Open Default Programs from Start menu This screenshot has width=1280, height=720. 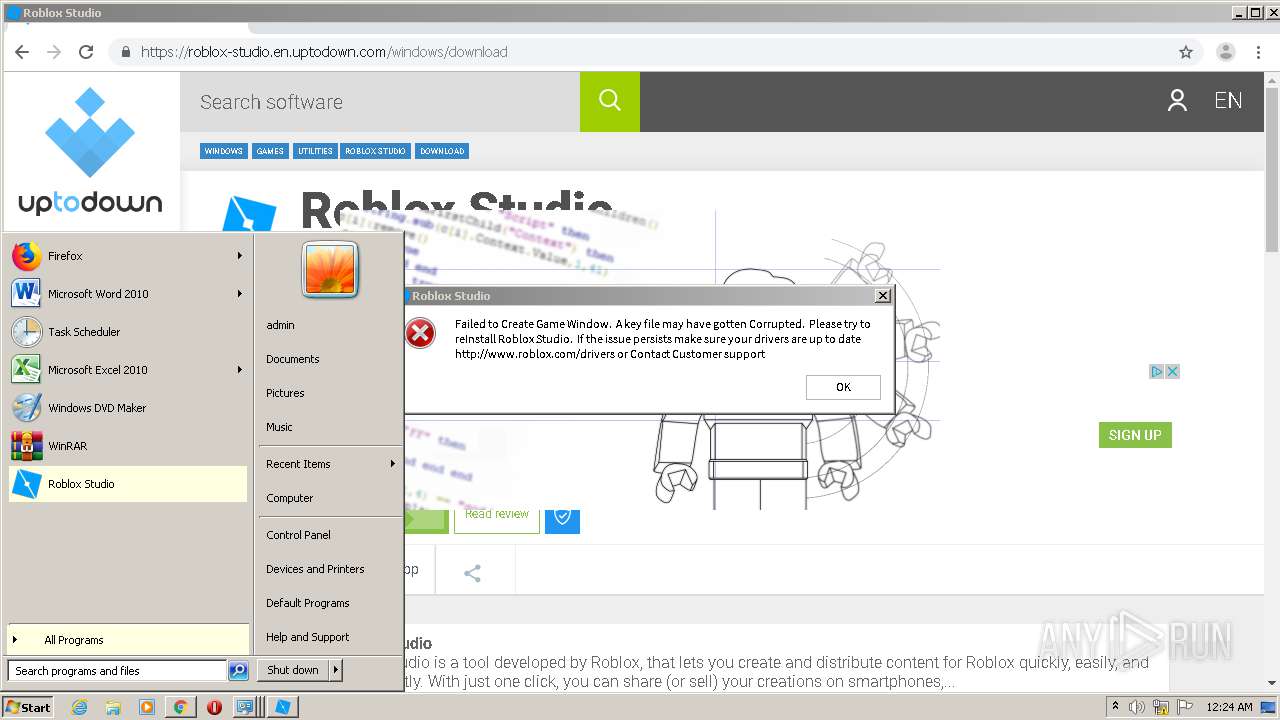tap(308, 603)
